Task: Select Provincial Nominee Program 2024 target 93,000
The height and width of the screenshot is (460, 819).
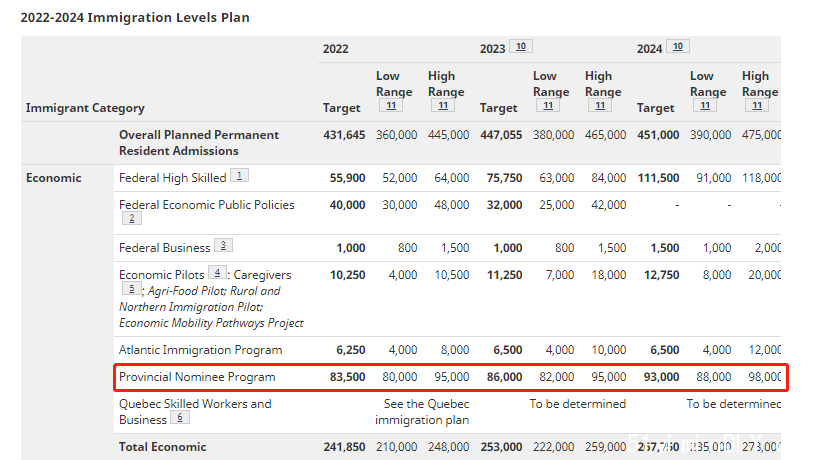Action: [x=661, y=377]
